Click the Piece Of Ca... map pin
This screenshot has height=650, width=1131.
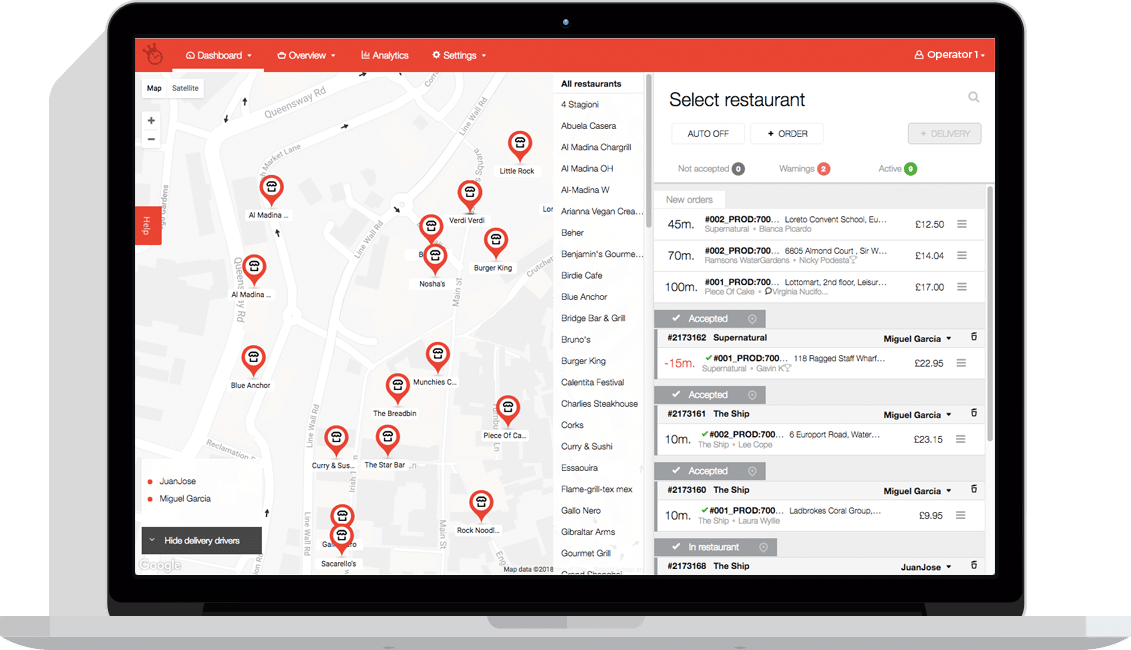[x=508, y=410]
